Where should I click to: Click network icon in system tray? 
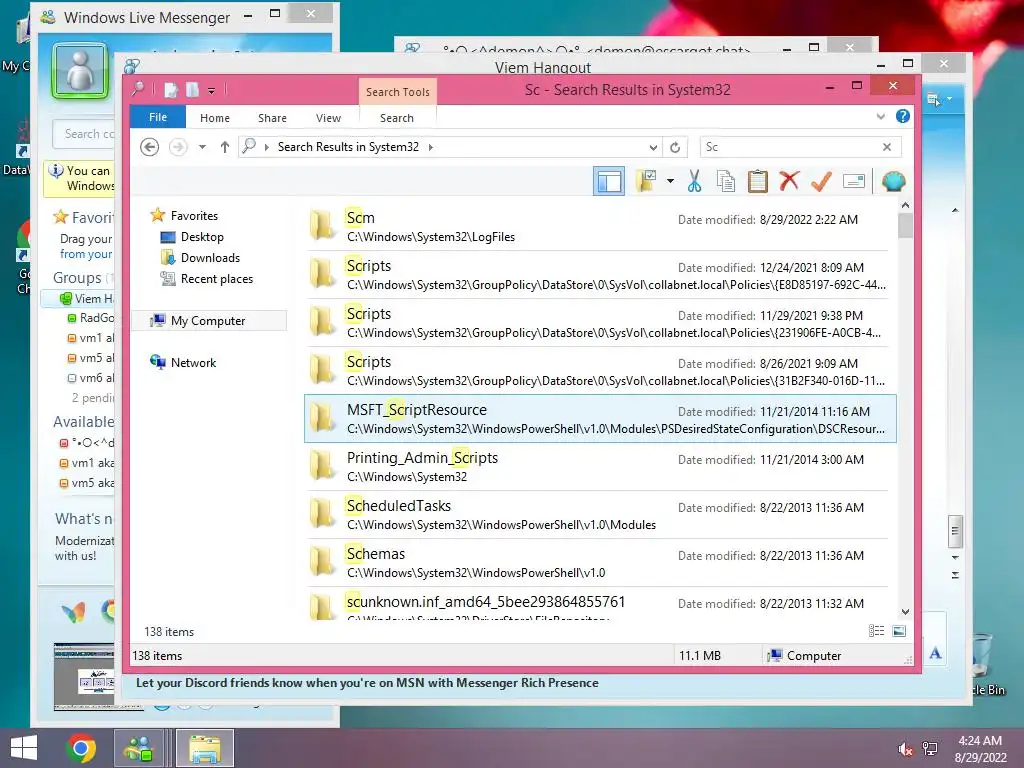coord(930,749)
